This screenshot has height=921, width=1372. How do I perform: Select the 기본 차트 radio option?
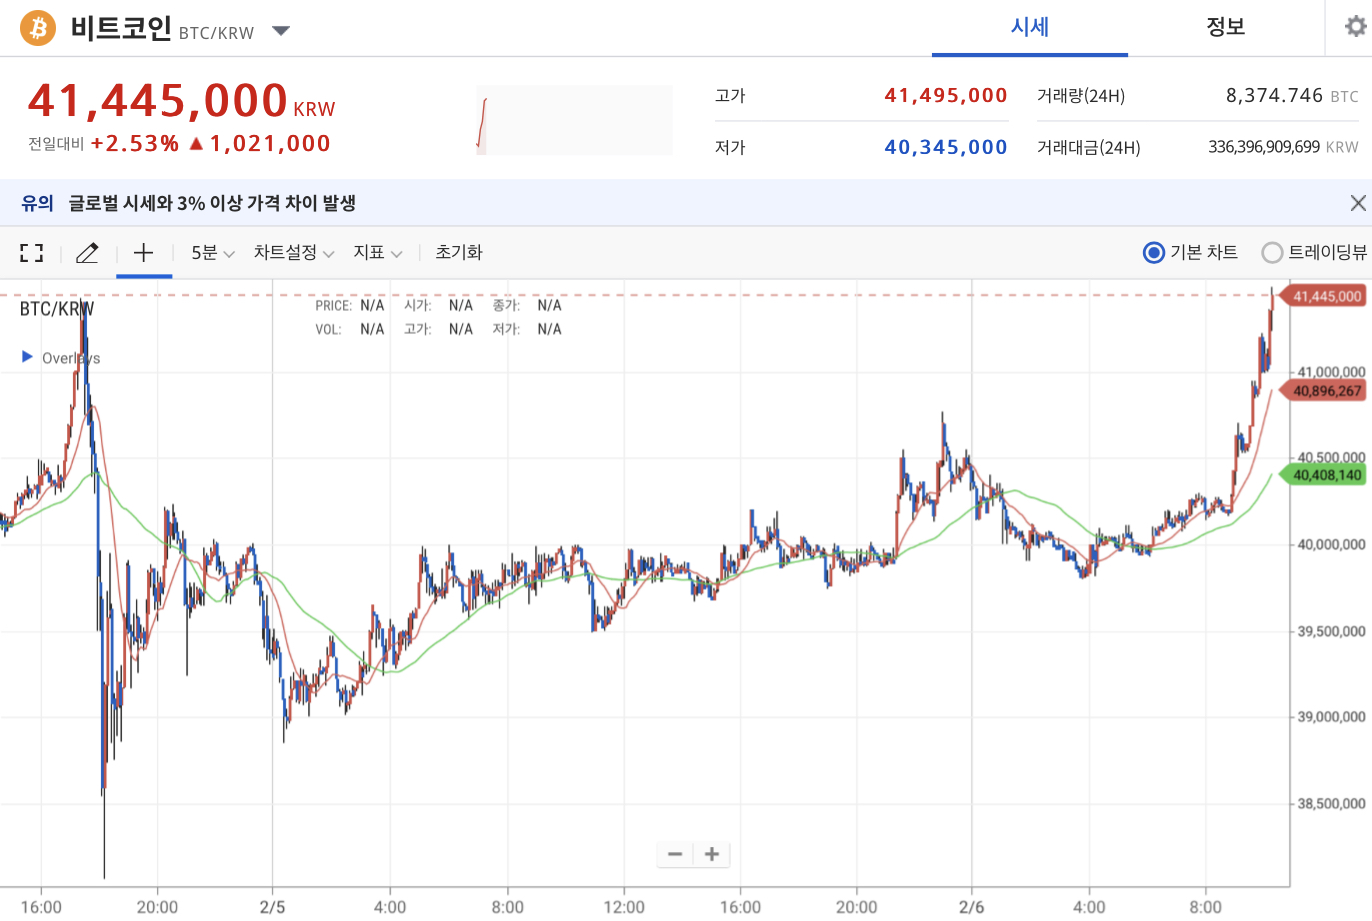1190,253
